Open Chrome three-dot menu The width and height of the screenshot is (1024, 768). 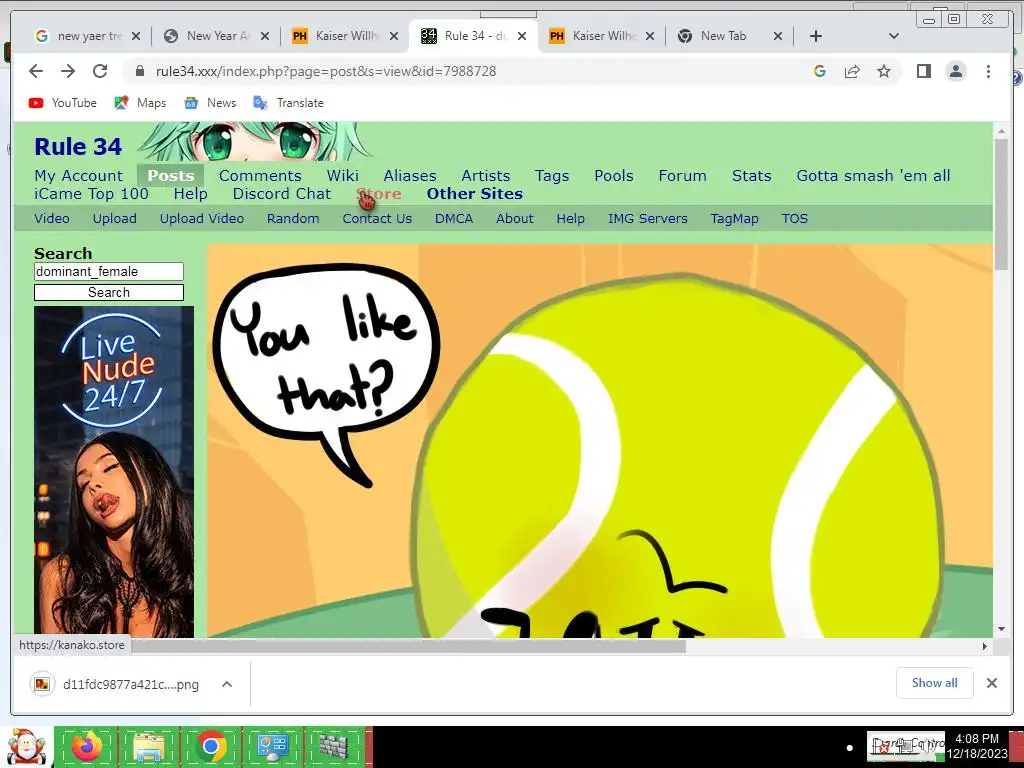click(988, 71)
